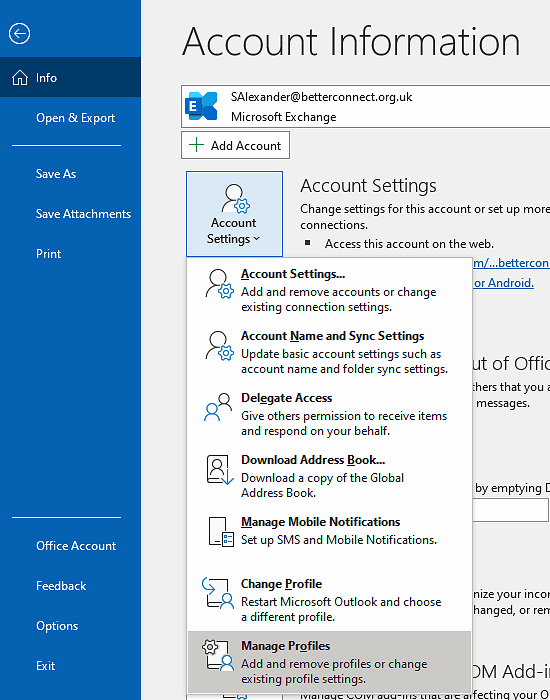This screenshot has height=700, width=550.
Task: Select Save As in sidebar
Action: [71, 174]
